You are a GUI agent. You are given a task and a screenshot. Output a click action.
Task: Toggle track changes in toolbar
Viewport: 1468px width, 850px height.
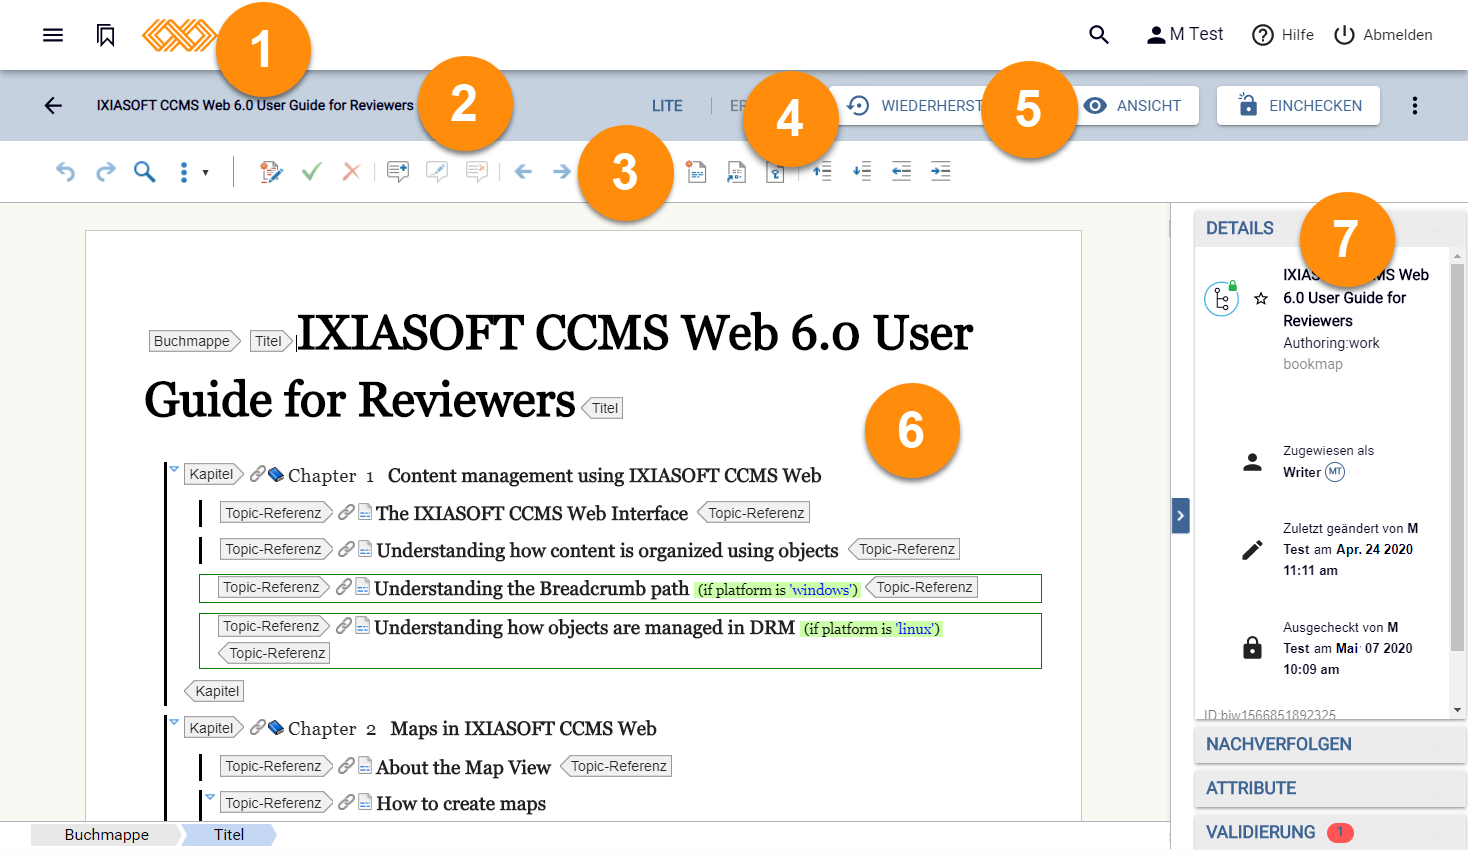271,172
